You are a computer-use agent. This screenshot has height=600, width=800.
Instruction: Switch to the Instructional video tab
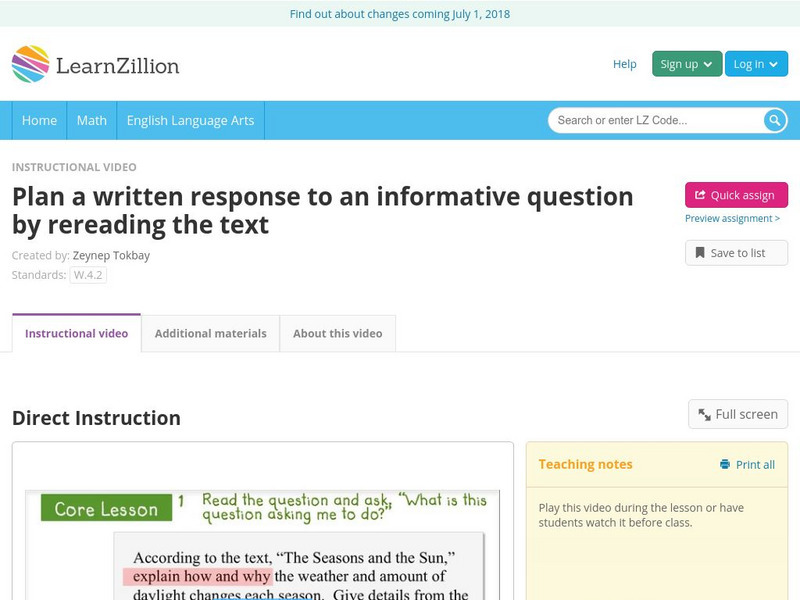74,333
